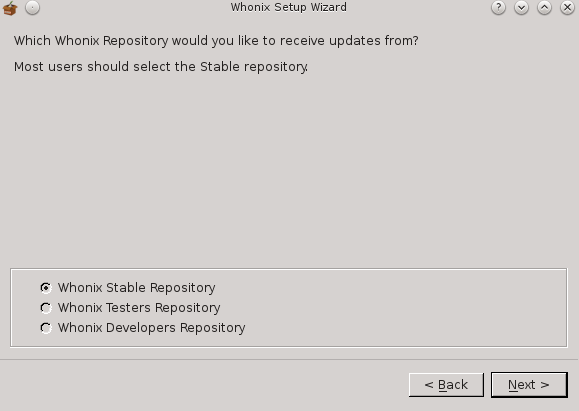579x411 pixels.
Task: Open window menu via Whonix box icon
Action: tap(10, 8)
